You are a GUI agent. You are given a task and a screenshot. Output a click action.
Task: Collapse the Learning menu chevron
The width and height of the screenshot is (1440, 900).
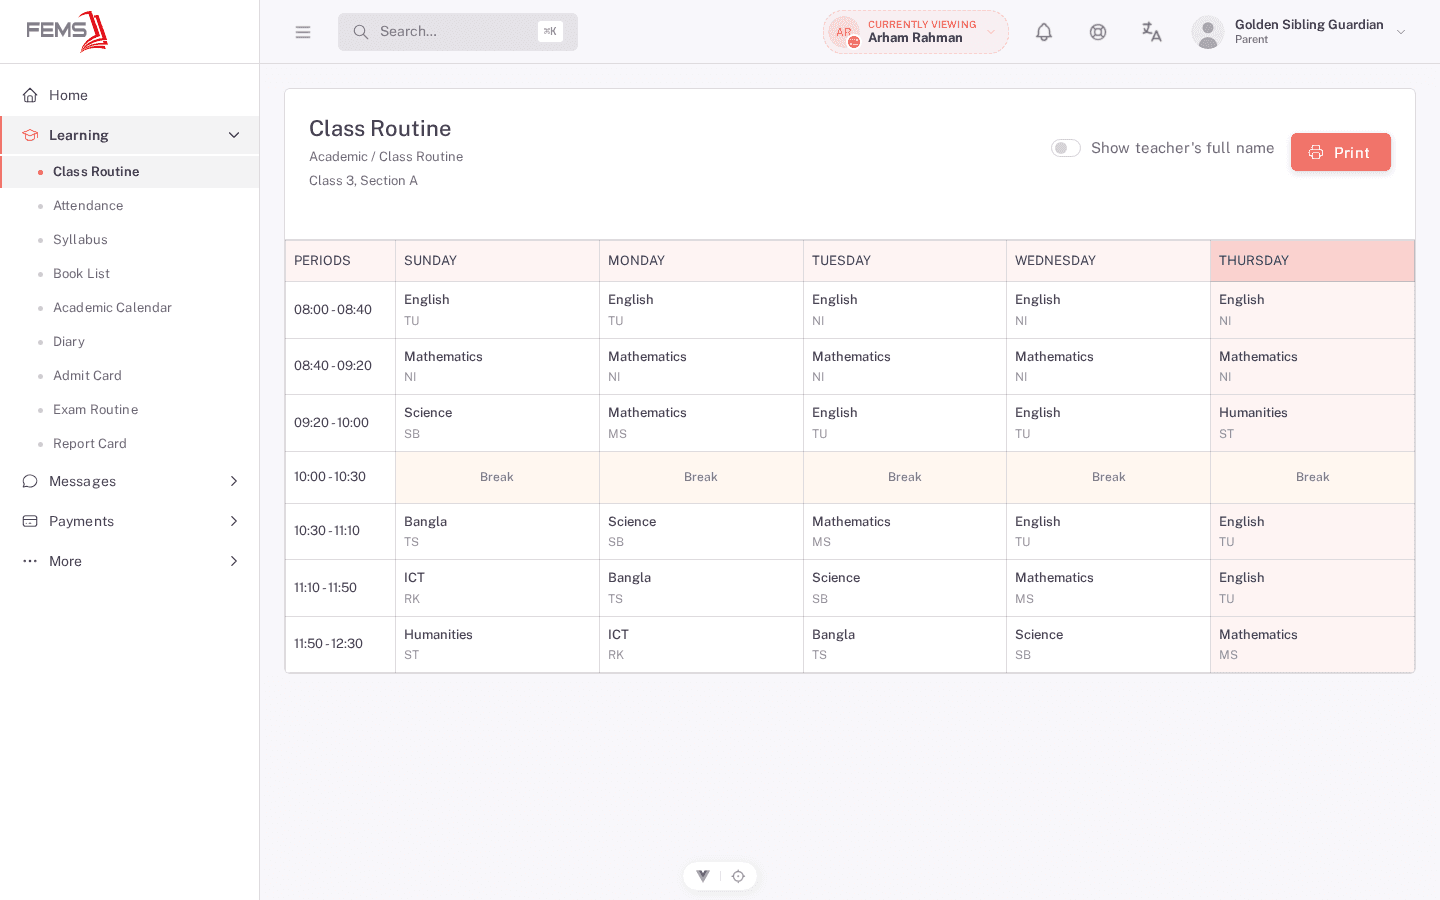tap(234, 135)
